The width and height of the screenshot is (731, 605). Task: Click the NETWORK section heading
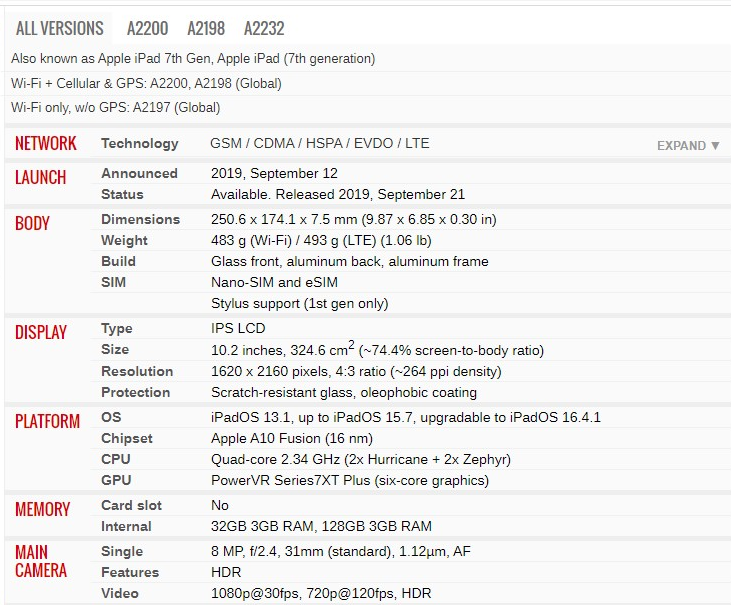pos(46,144)
